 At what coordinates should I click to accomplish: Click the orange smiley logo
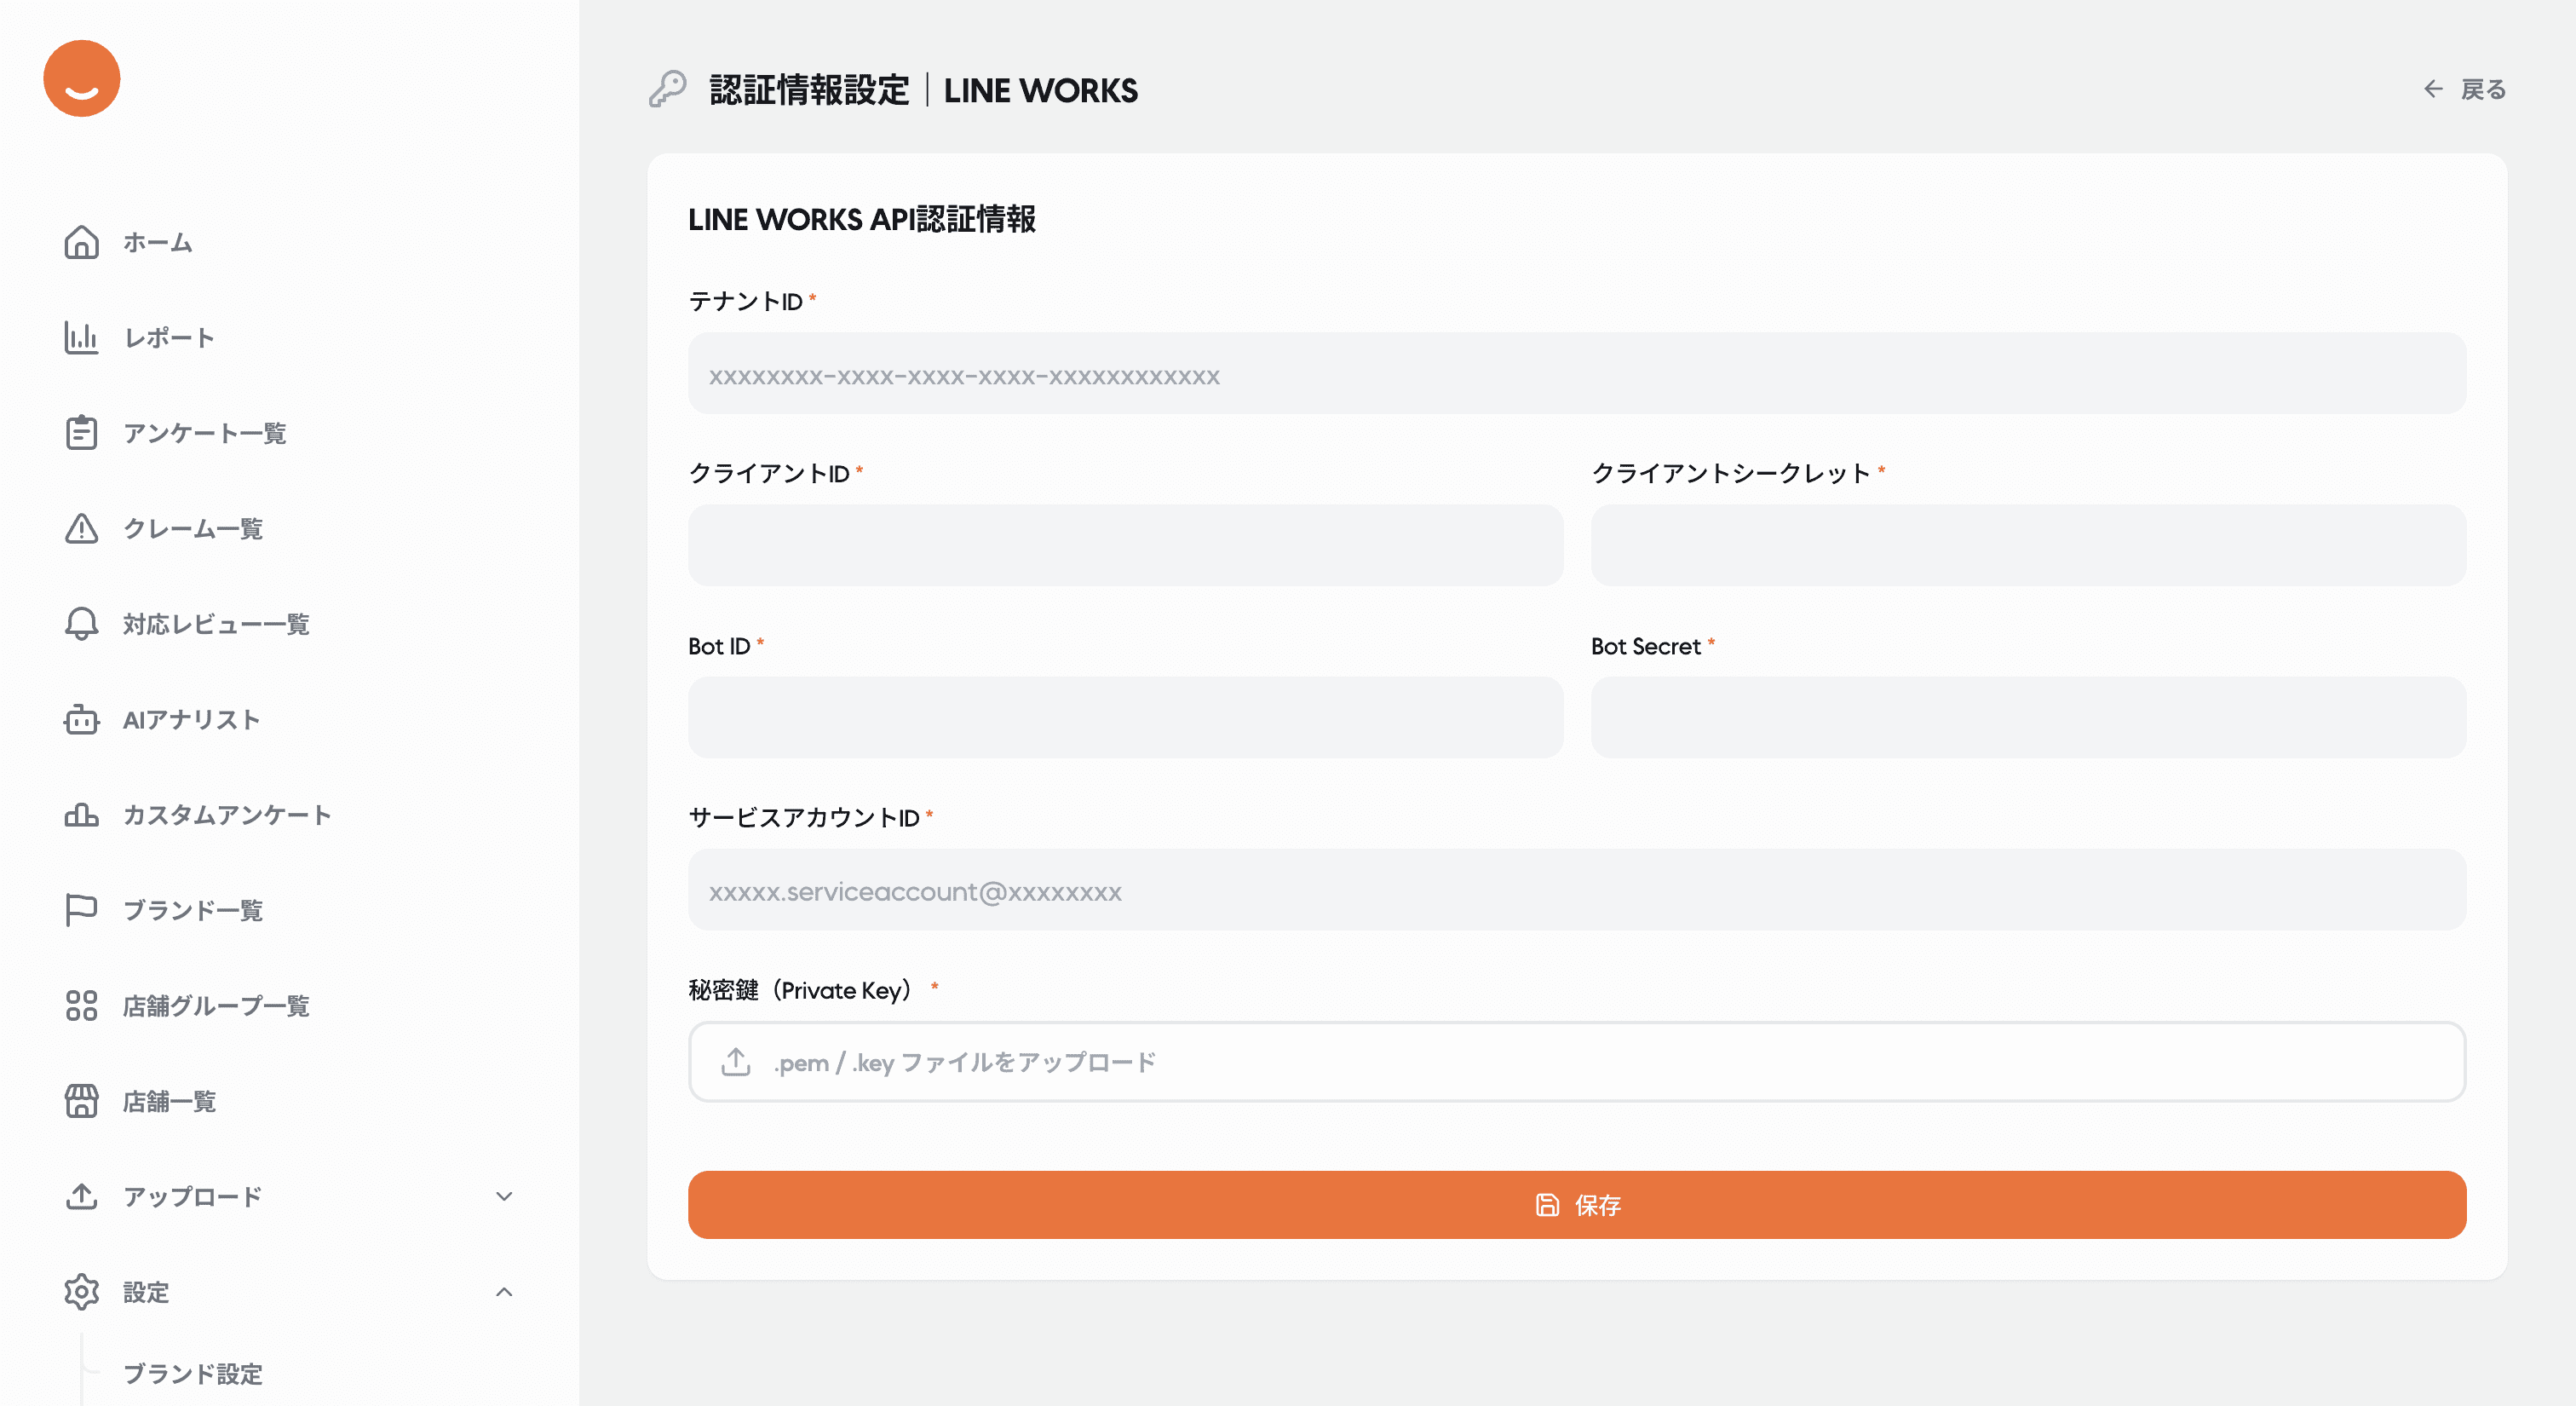(x=82, y=79)
